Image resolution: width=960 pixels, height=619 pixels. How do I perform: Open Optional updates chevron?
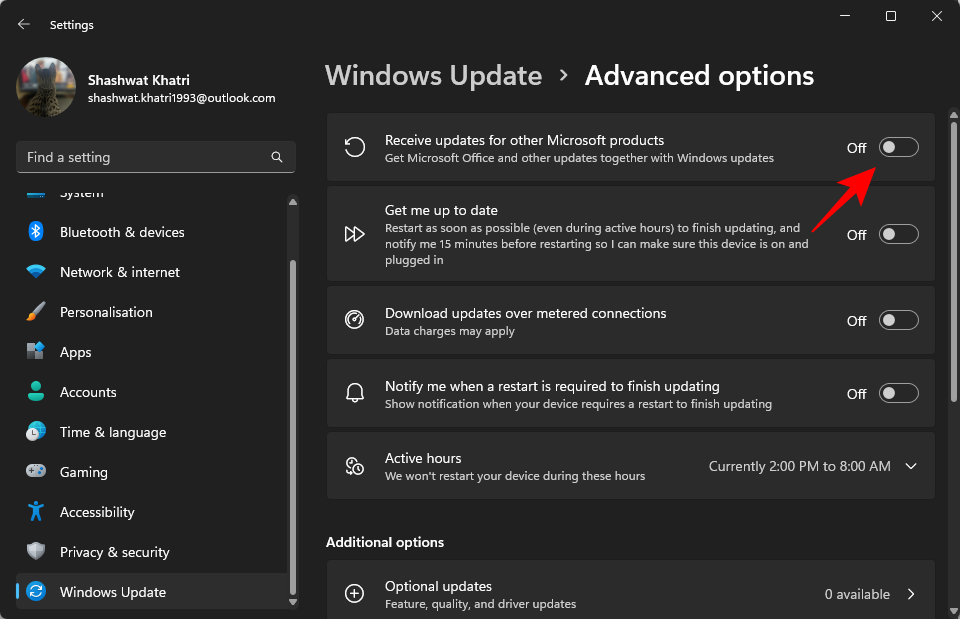910,594
